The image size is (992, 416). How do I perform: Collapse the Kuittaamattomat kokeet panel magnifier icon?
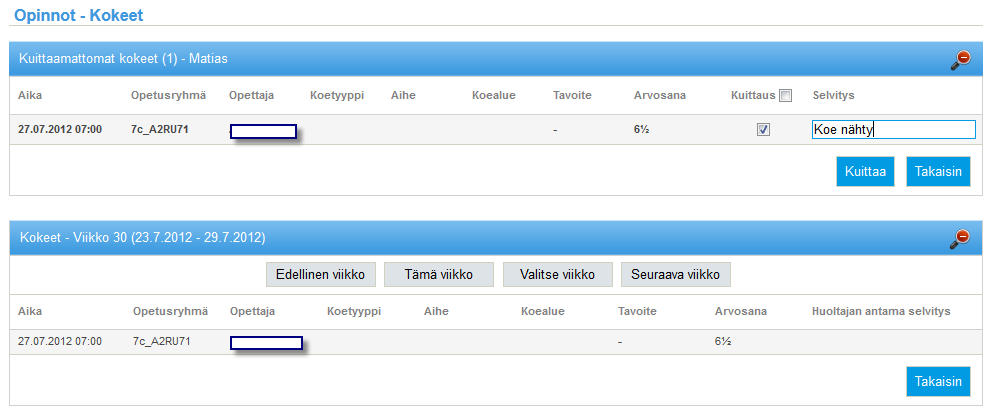tap(960, 60)
